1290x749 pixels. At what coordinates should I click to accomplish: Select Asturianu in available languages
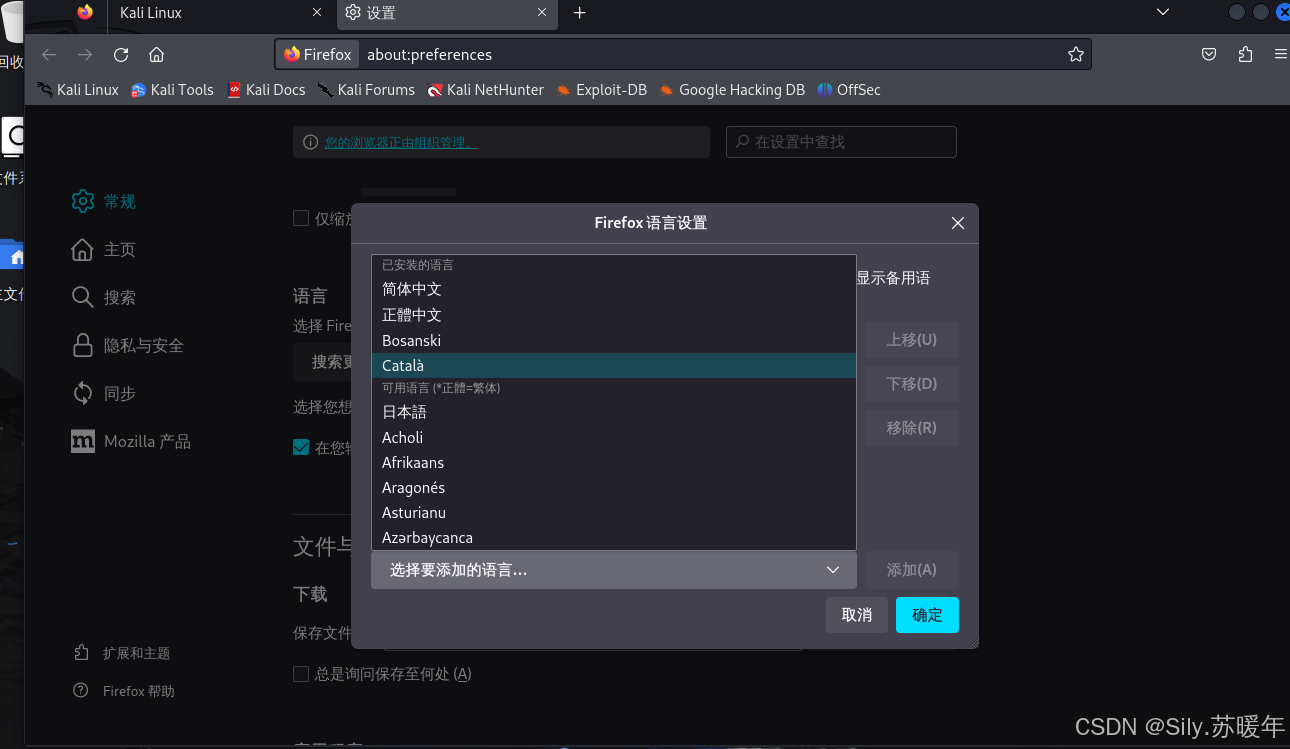click(x=613, y=513)
